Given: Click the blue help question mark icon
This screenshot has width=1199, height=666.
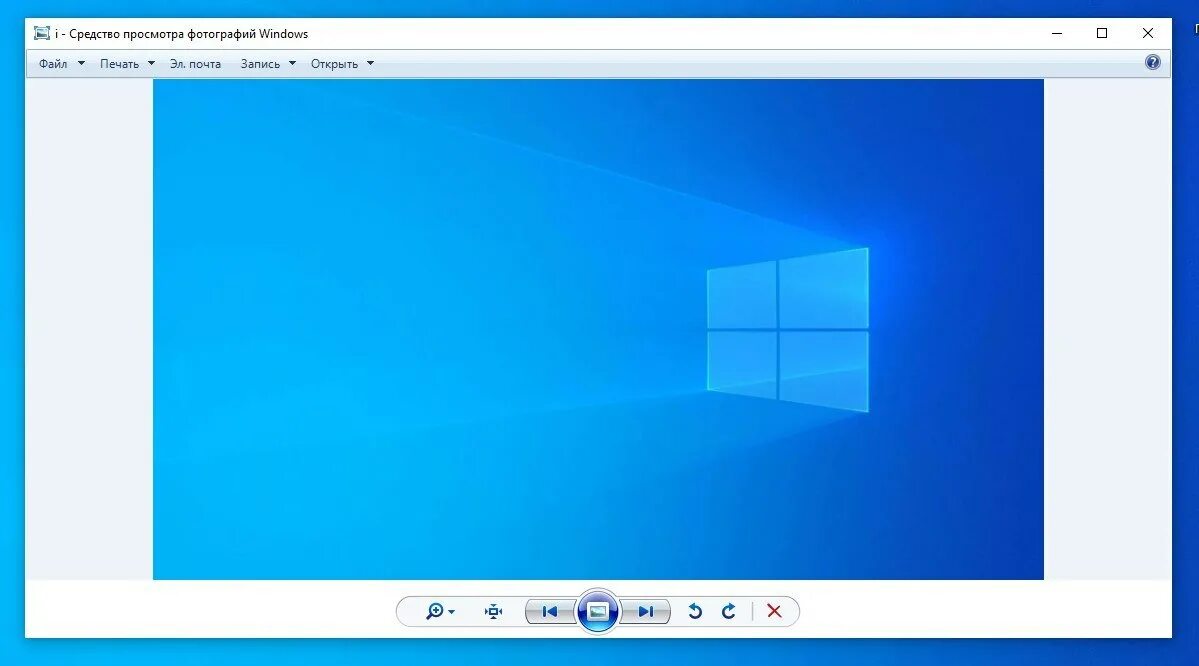Looking at the screenshot, I should tap(1152, 63).
